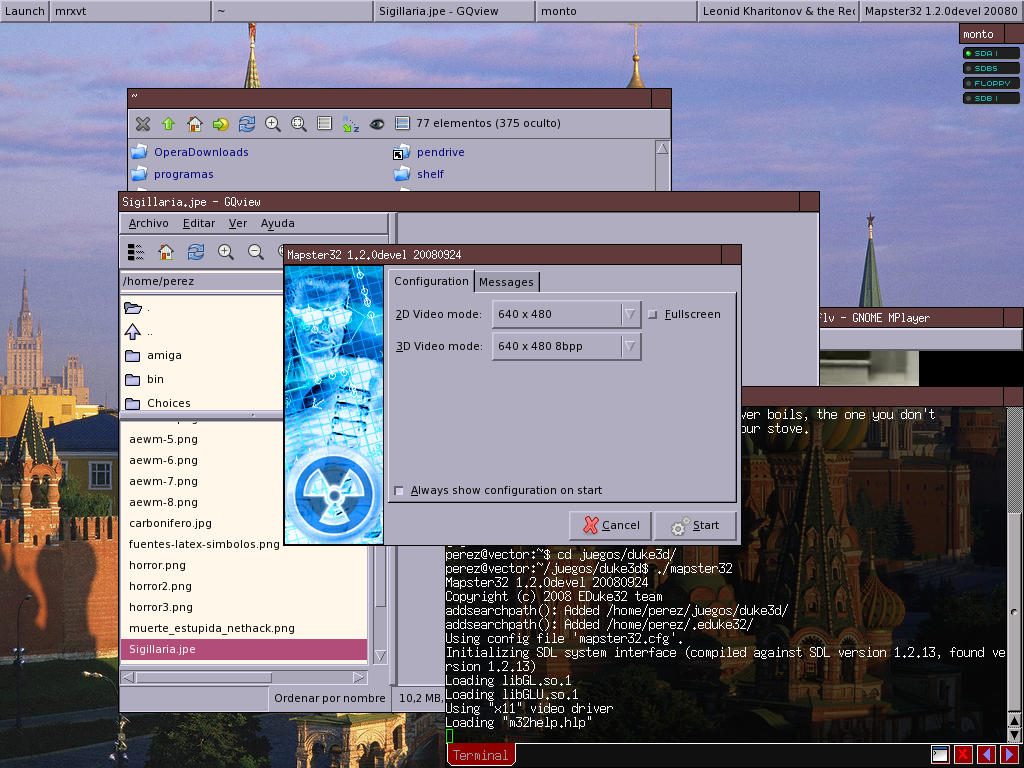This screenshot has width=1024, height=768.
Task: Click the a-z sort icon in file manager
Action: (351, 123)
